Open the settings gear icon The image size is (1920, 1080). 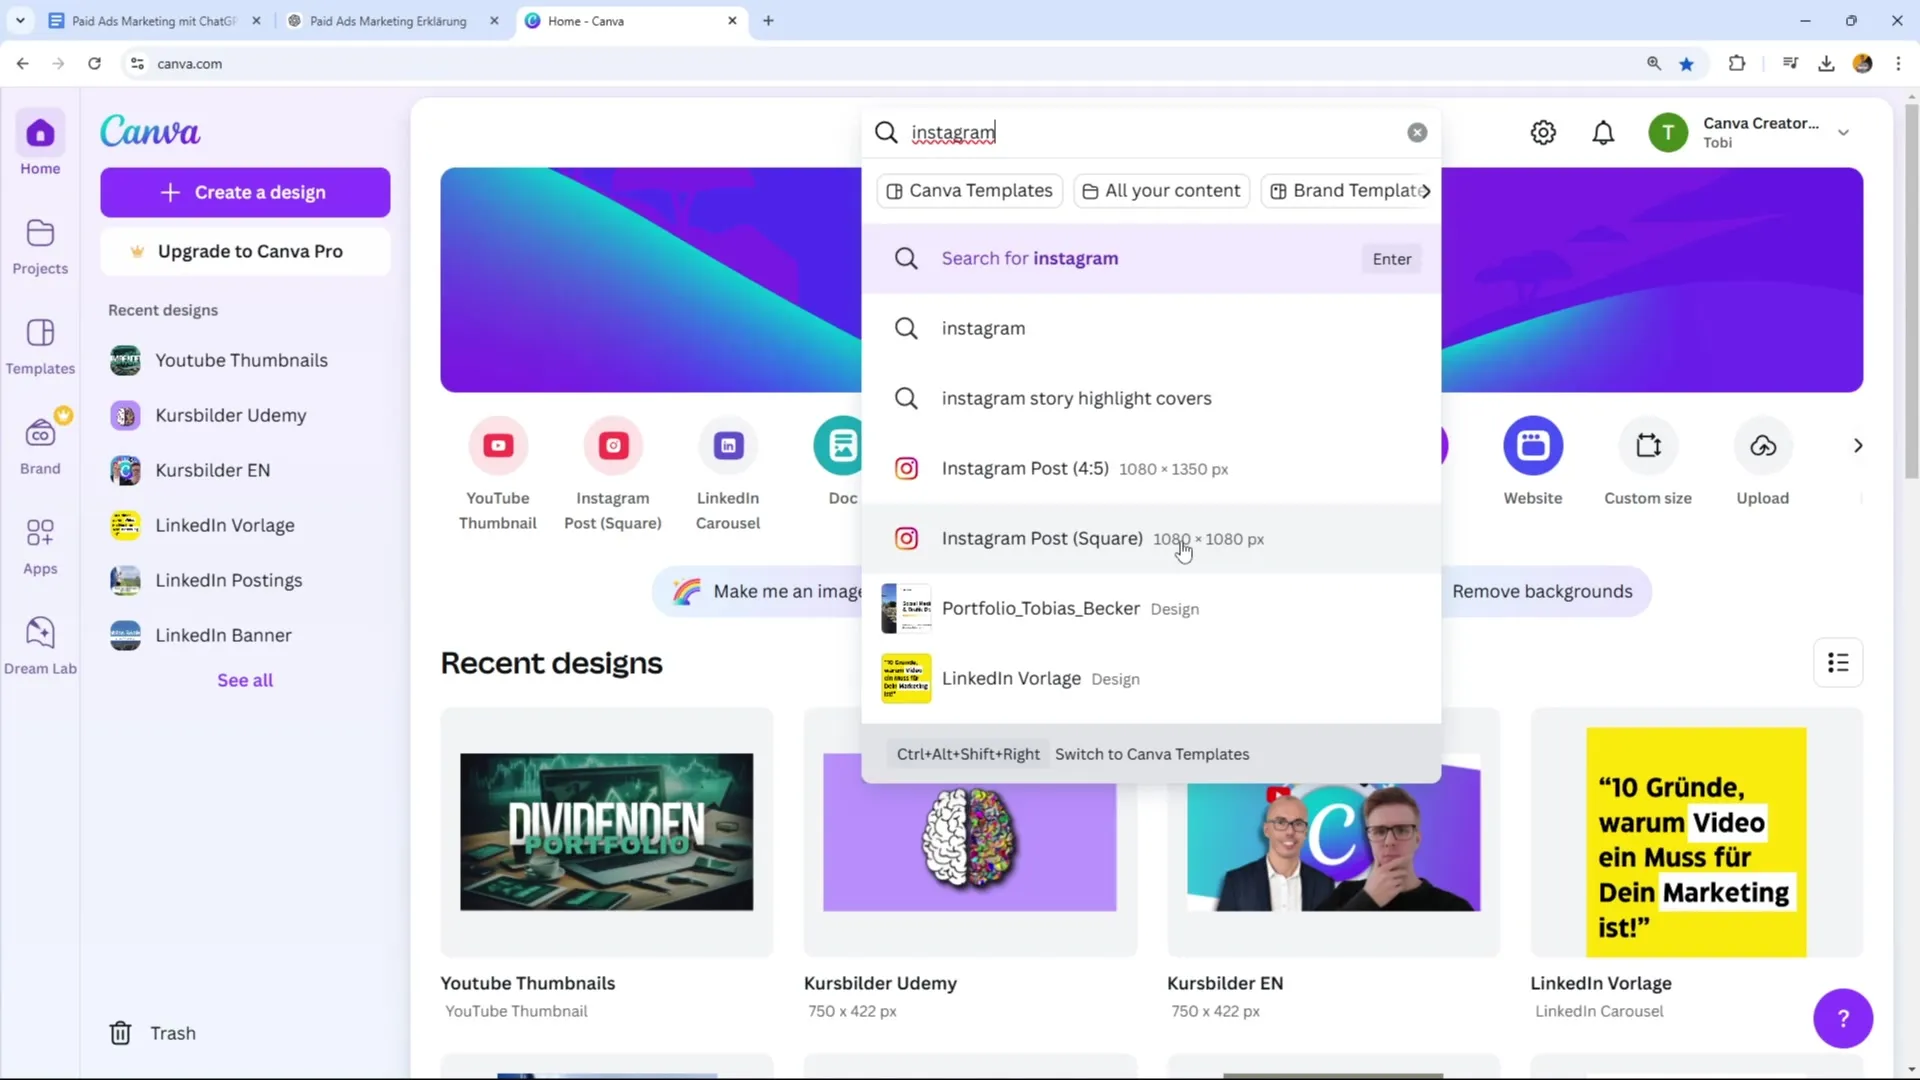click(x=1543, y=132)
